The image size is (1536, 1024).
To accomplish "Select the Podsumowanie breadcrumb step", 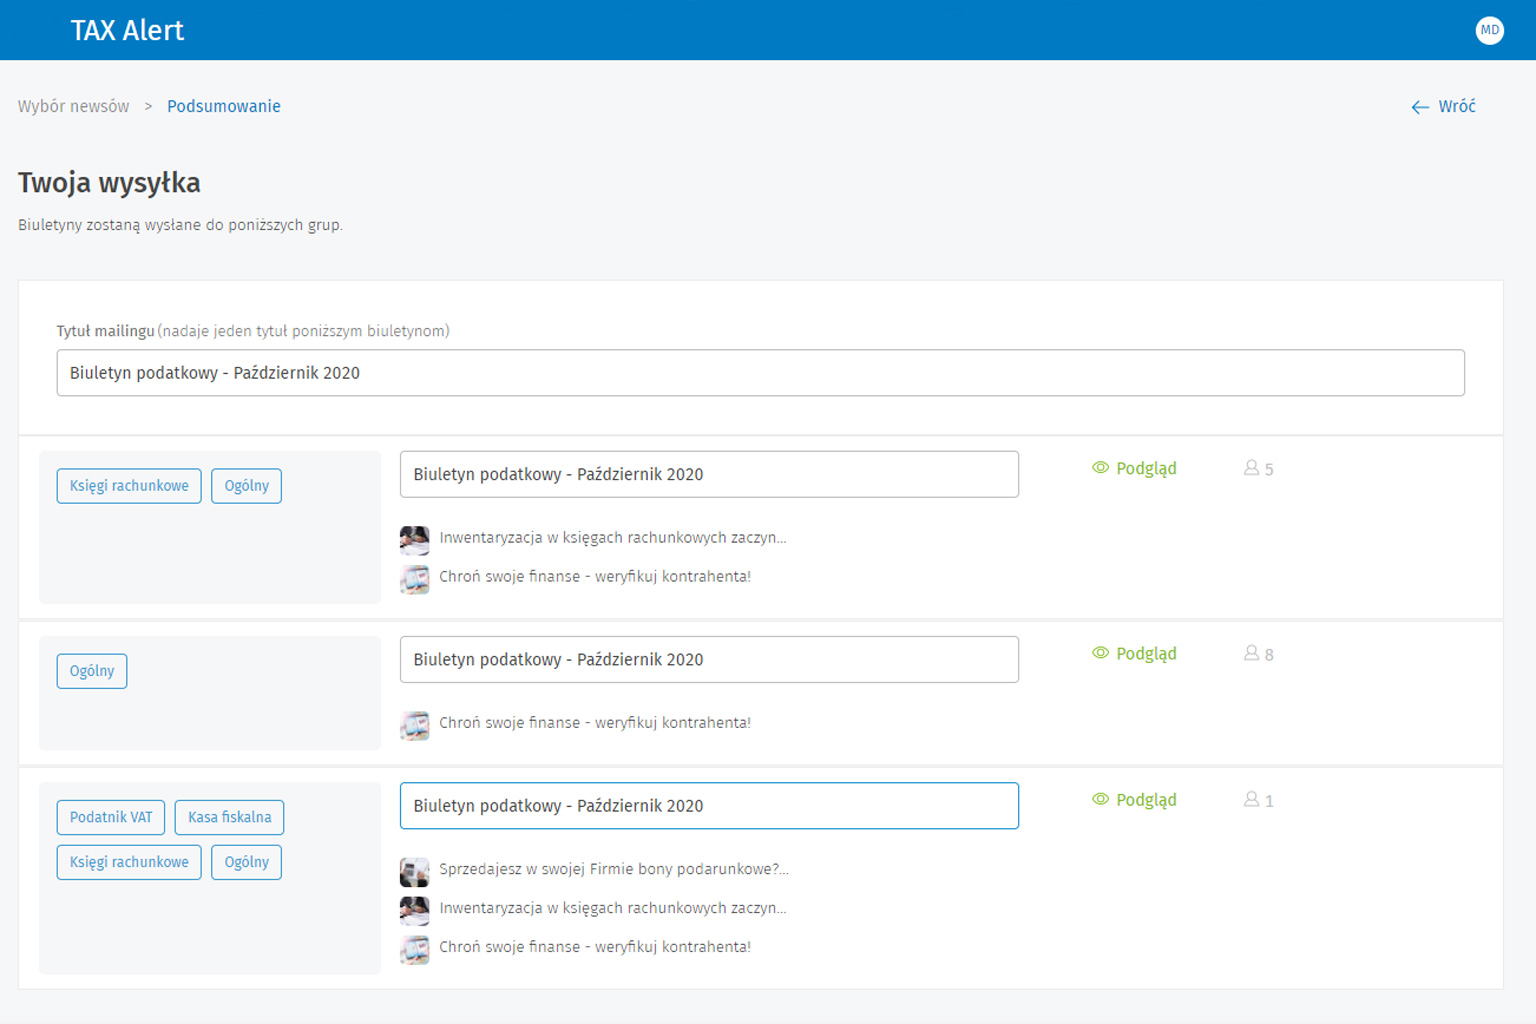I will point(223,107).
